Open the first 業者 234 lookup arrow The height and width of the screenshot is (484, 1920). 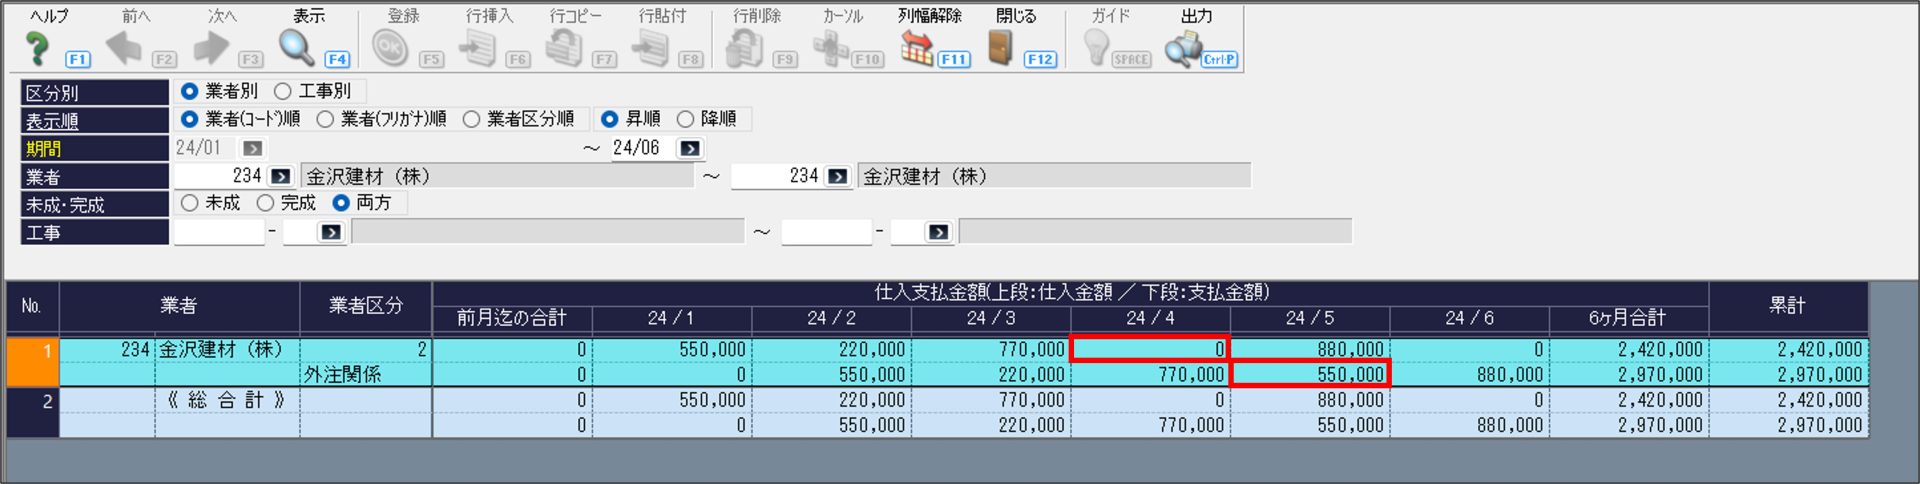pyautogui.click(x=281, y=176)
